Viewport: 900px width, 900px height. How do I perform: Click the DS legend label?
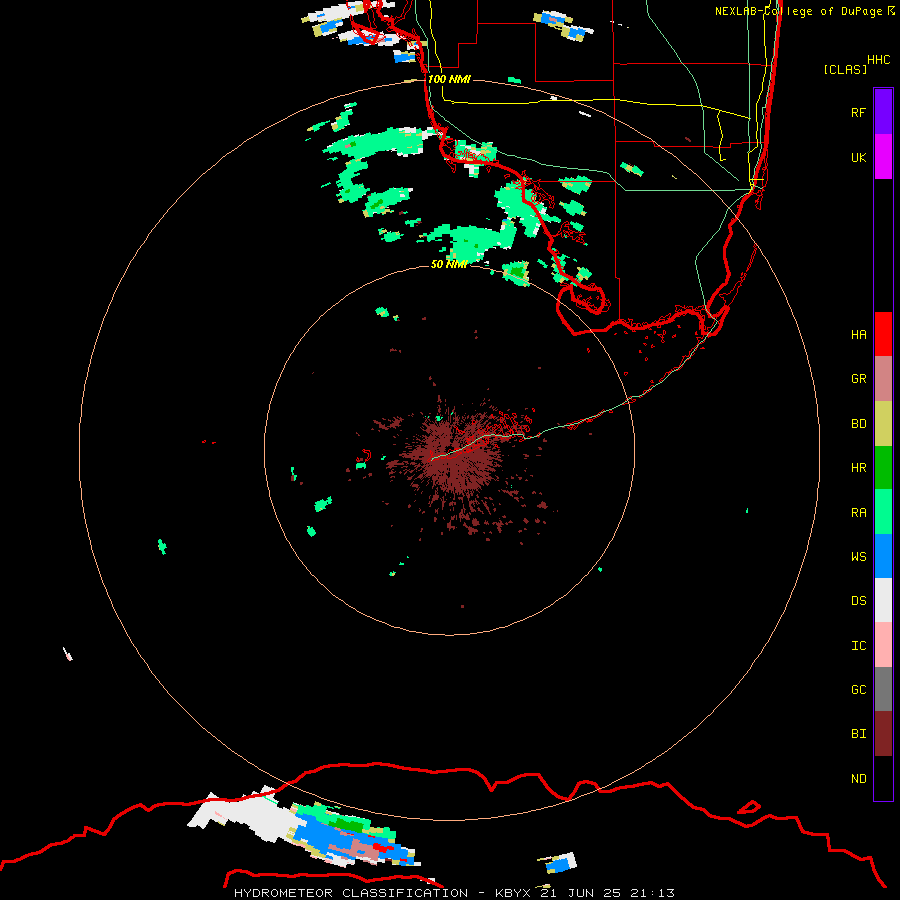point(858,601)
